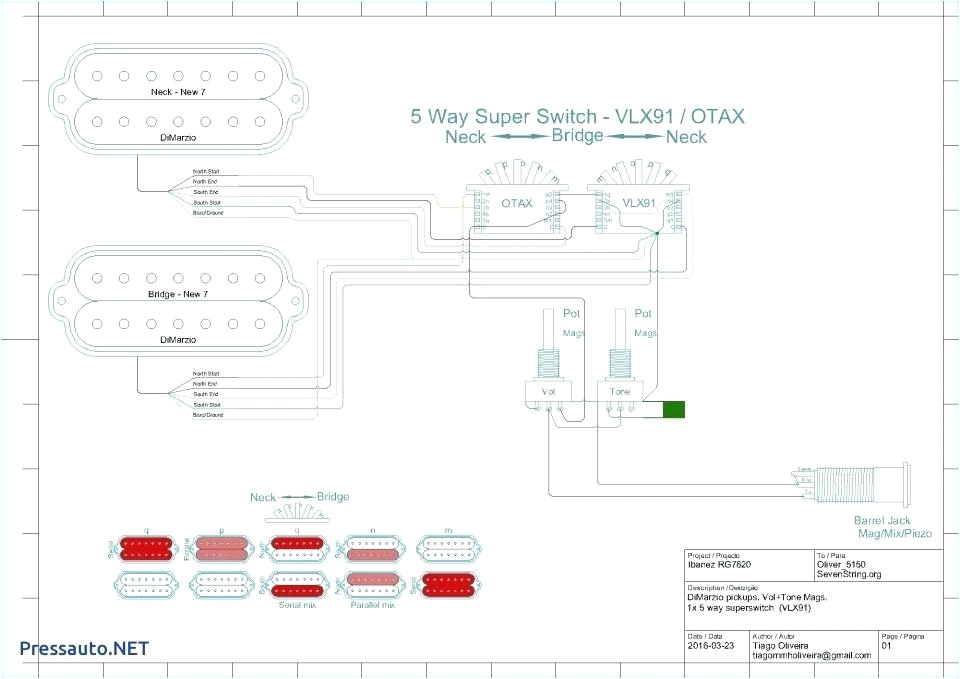Image resolution: width=960 pixels, height=679 pixels.
Task: Click the tiagommholiveira@gmail.com email link
Action: pyautogui.click(x=812, y=656)
